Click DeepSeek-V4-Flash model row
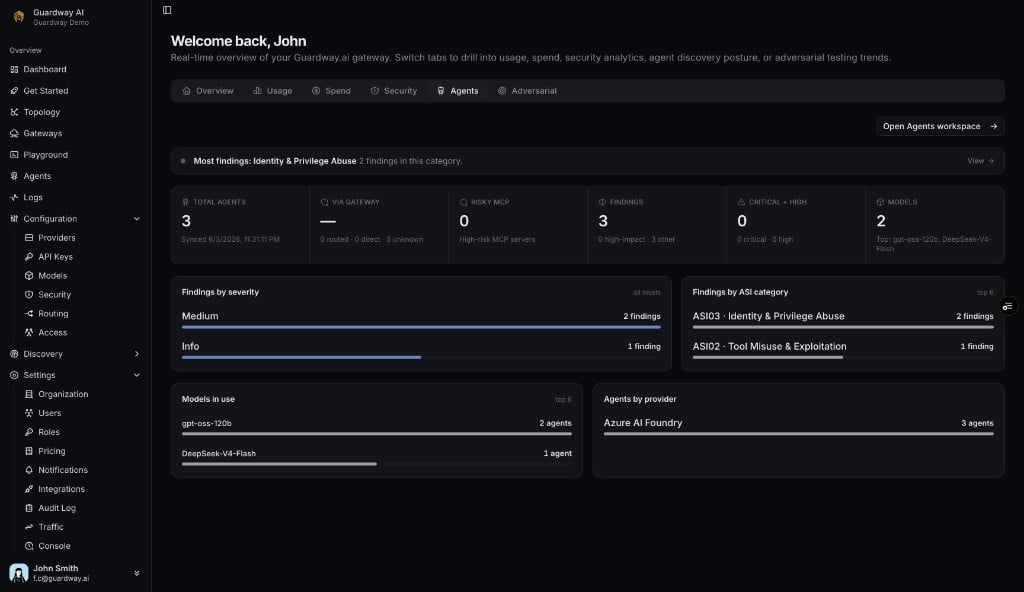 click(377, 457)
